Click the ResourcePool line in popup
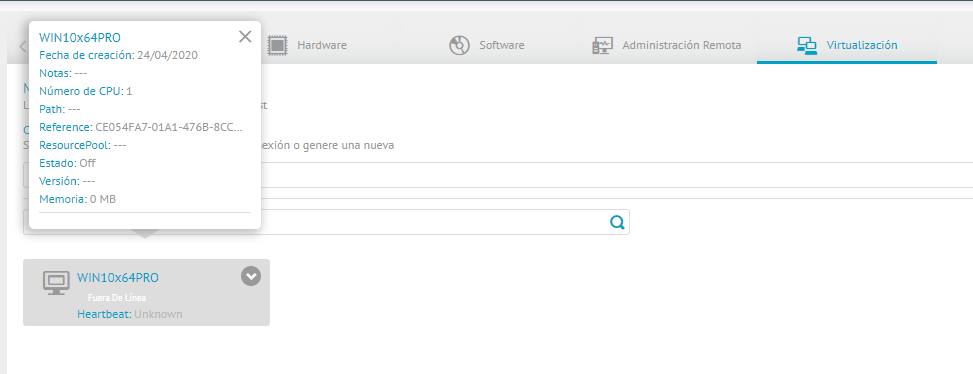The width and height of the screenshot is (973, 374). tap(83, 145)
